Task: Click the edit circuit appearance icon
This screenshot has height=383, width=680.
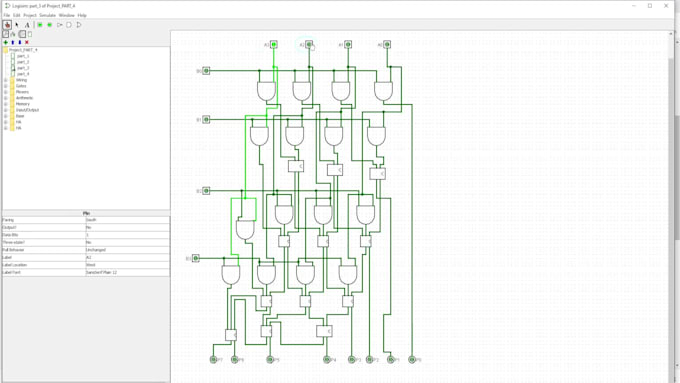Action: pyautogui.click(x=29, y=34)
